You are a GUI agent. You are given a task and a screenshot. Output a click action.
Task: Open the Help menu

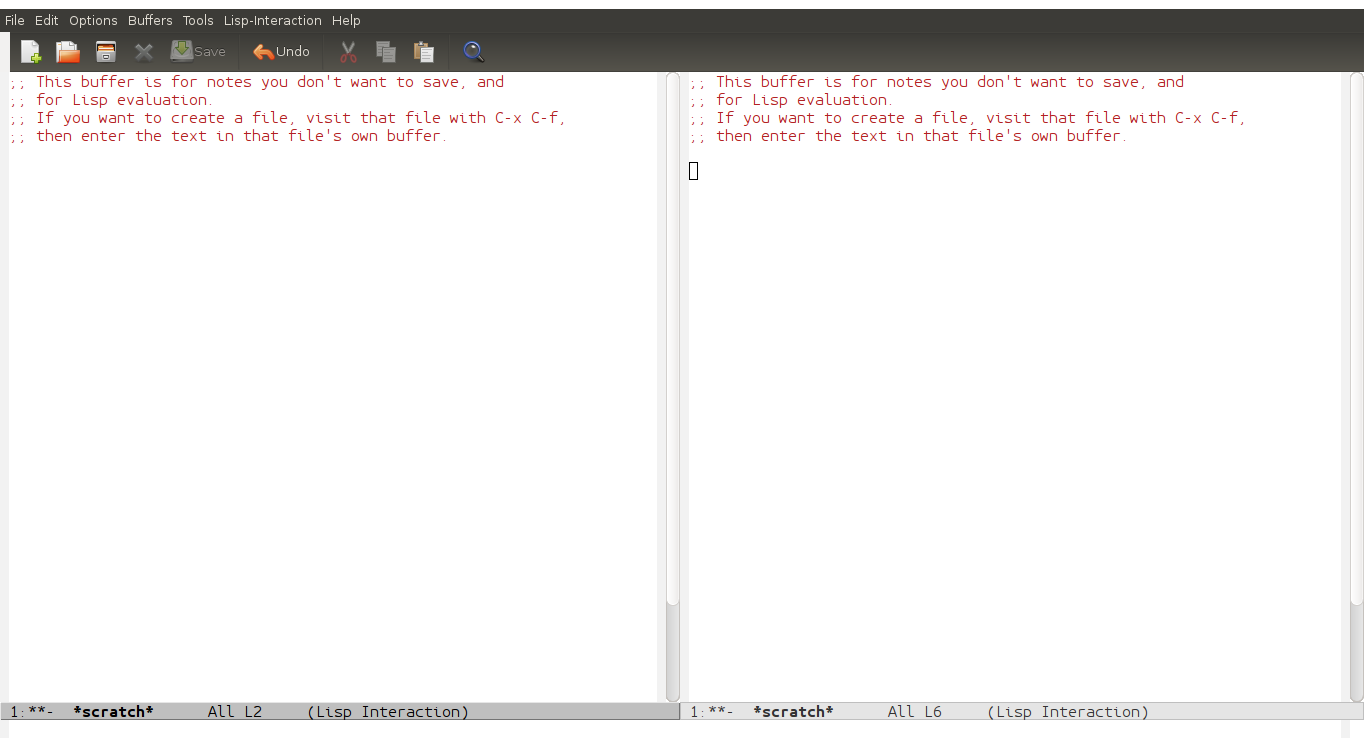tap(346, 20)
